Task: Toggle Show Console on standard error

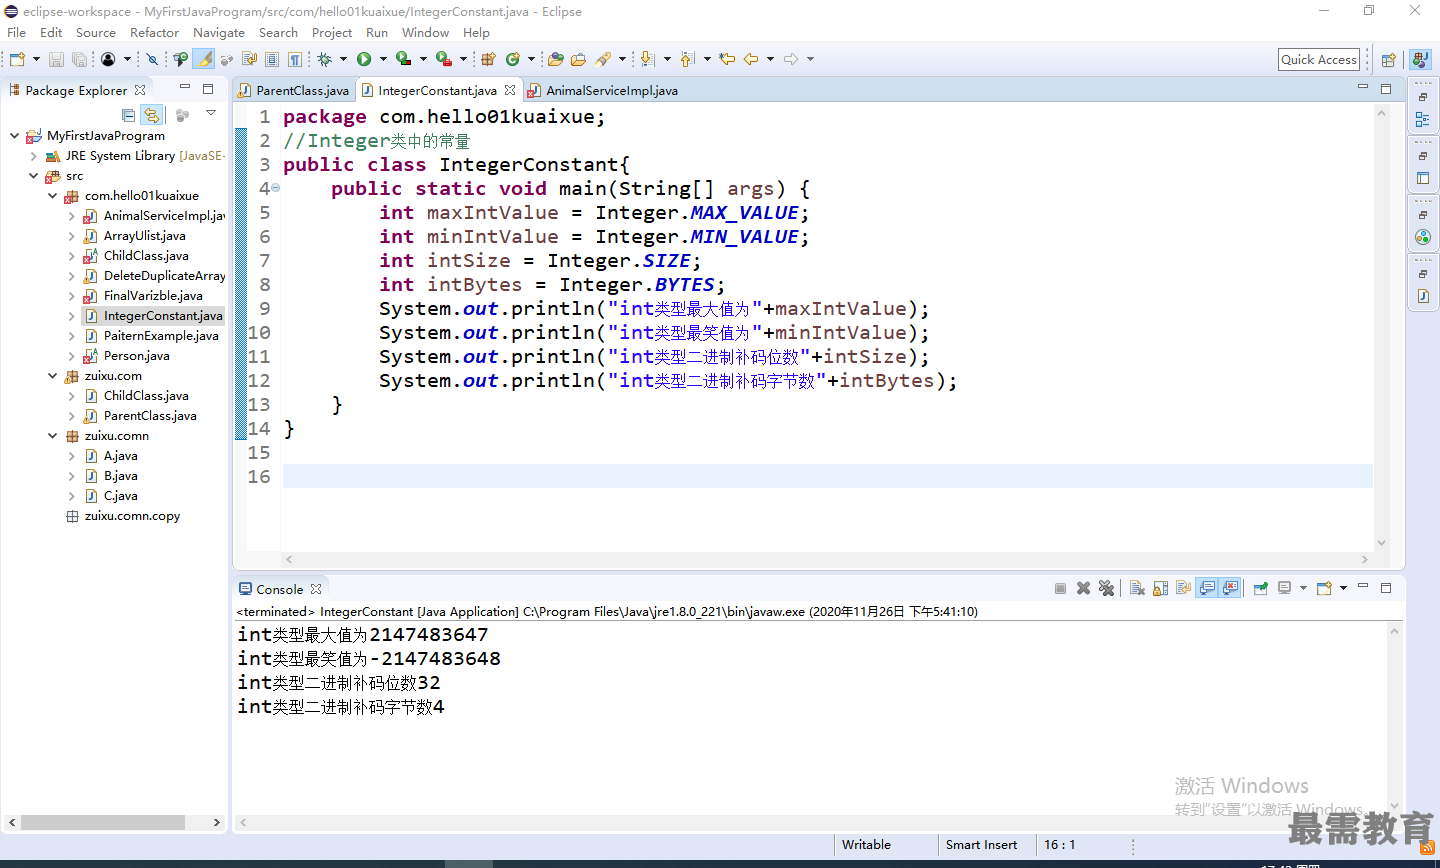Action: (x=1230, y=588)
